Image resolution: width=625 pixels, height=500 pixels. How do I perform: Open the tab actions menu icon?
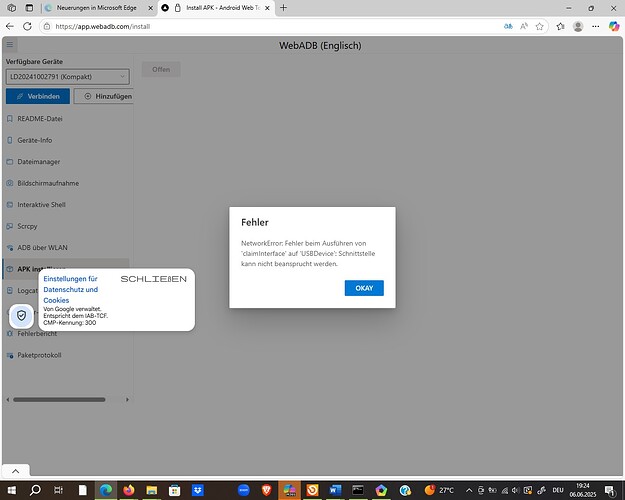[x=29, y=8]
